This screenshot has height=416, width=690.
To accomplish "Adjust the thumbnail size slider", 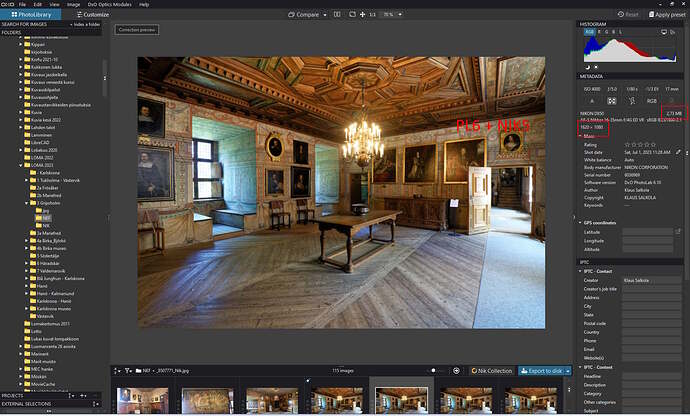I will (x=436, y=371).
